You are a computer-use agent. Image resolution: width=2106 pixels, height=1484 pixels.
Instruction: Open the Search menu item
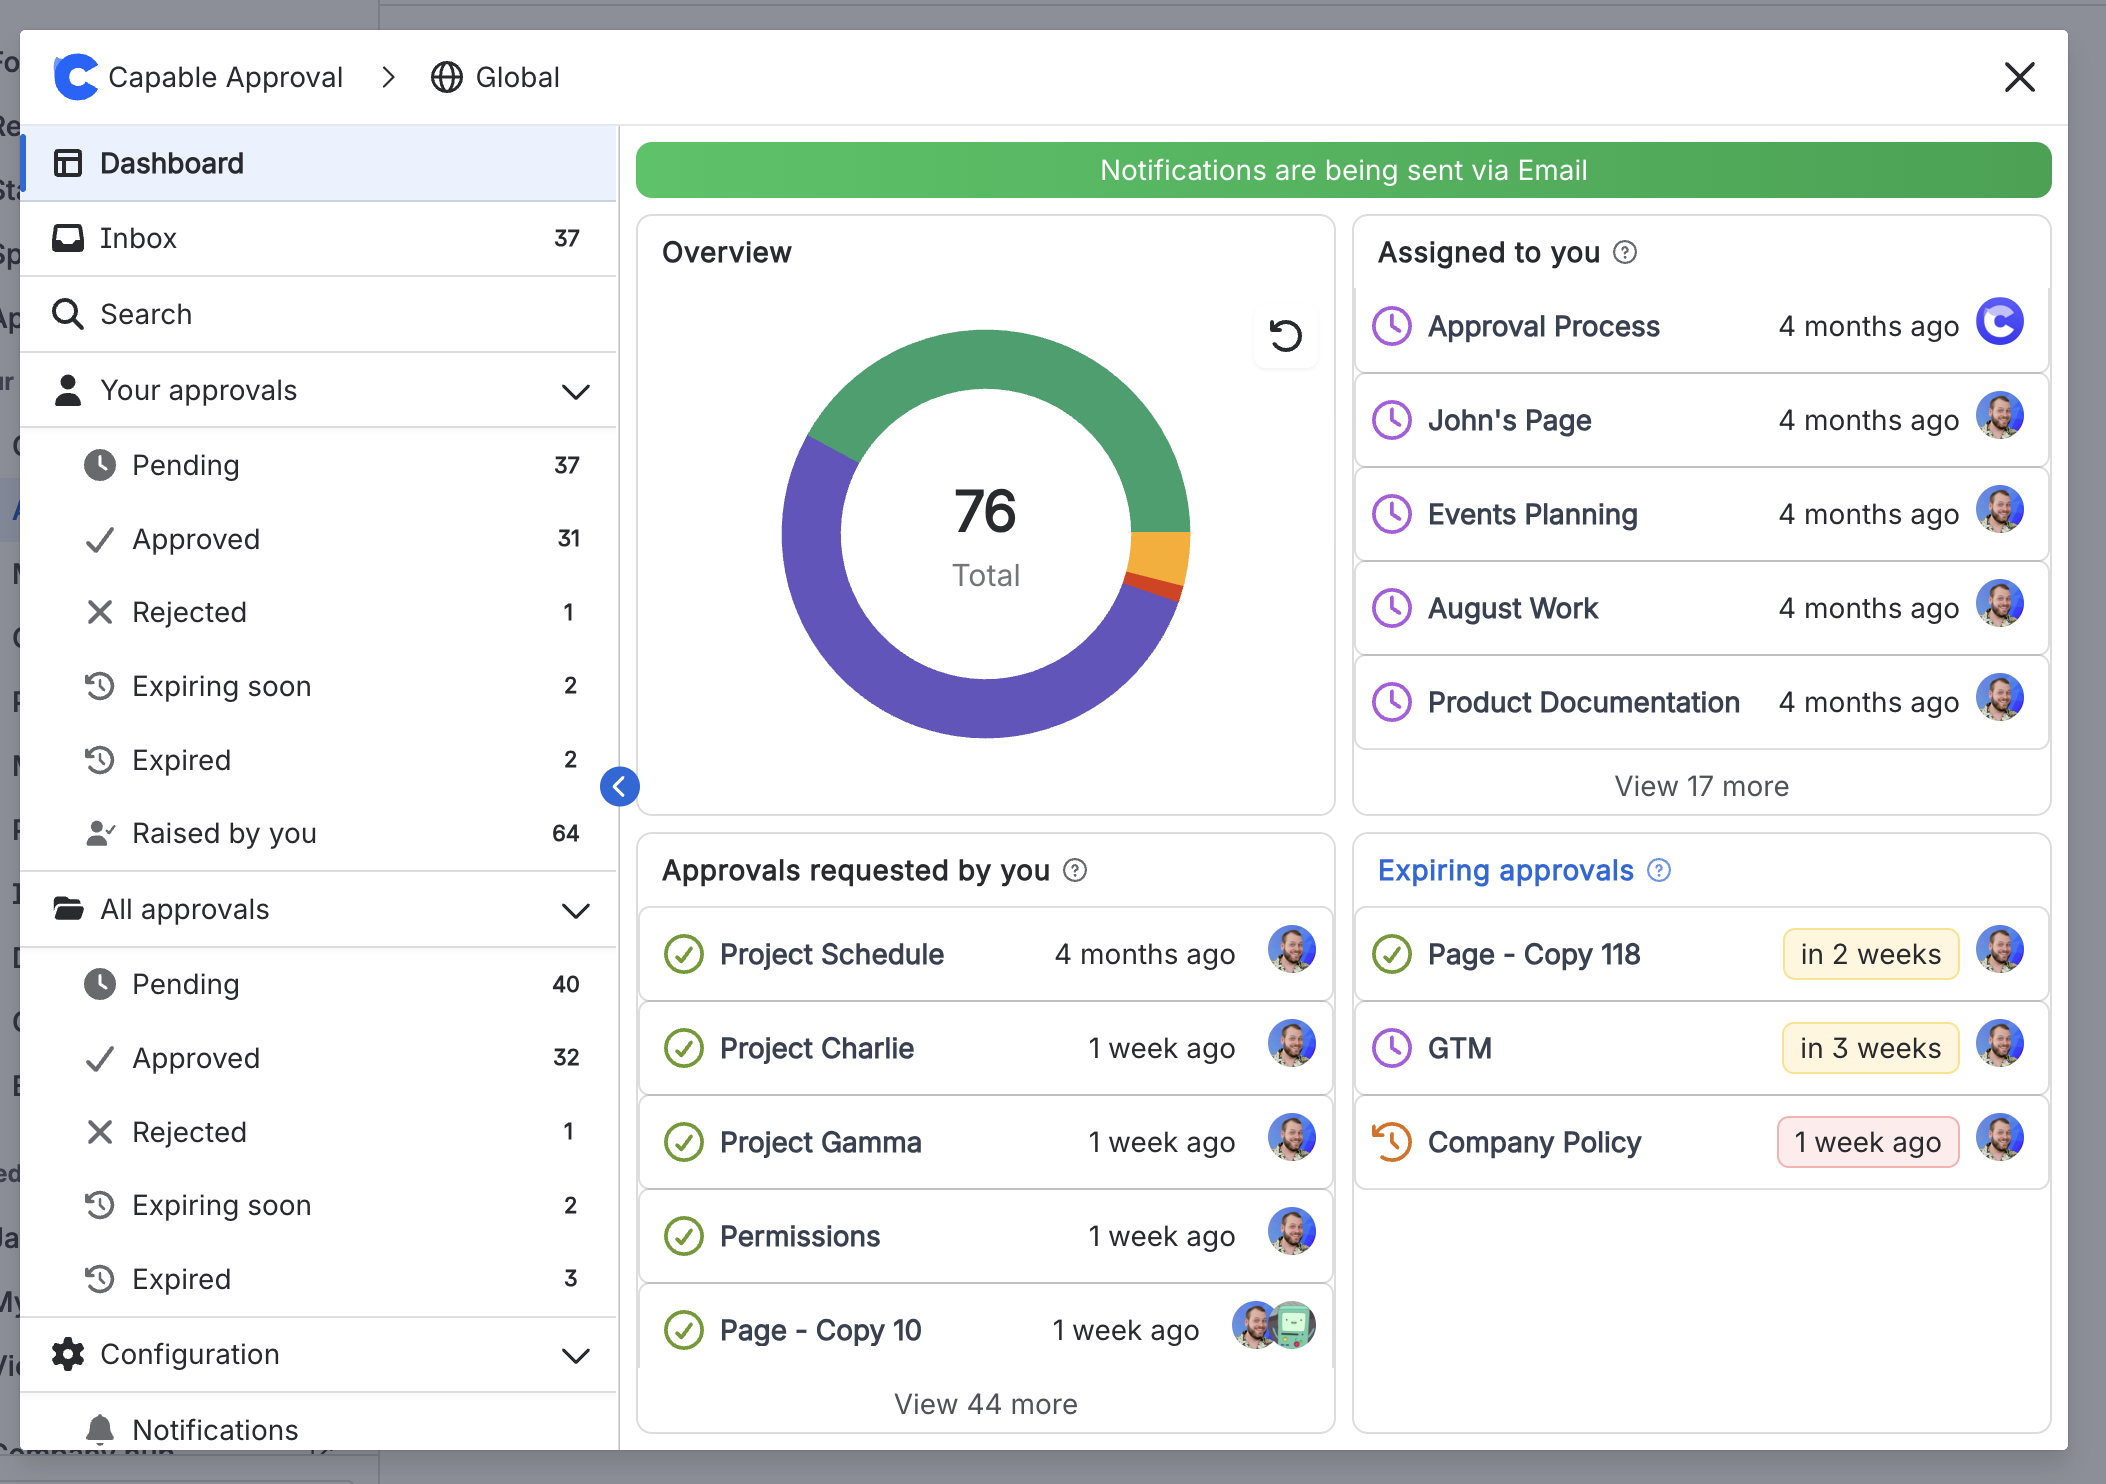[146, 314]
